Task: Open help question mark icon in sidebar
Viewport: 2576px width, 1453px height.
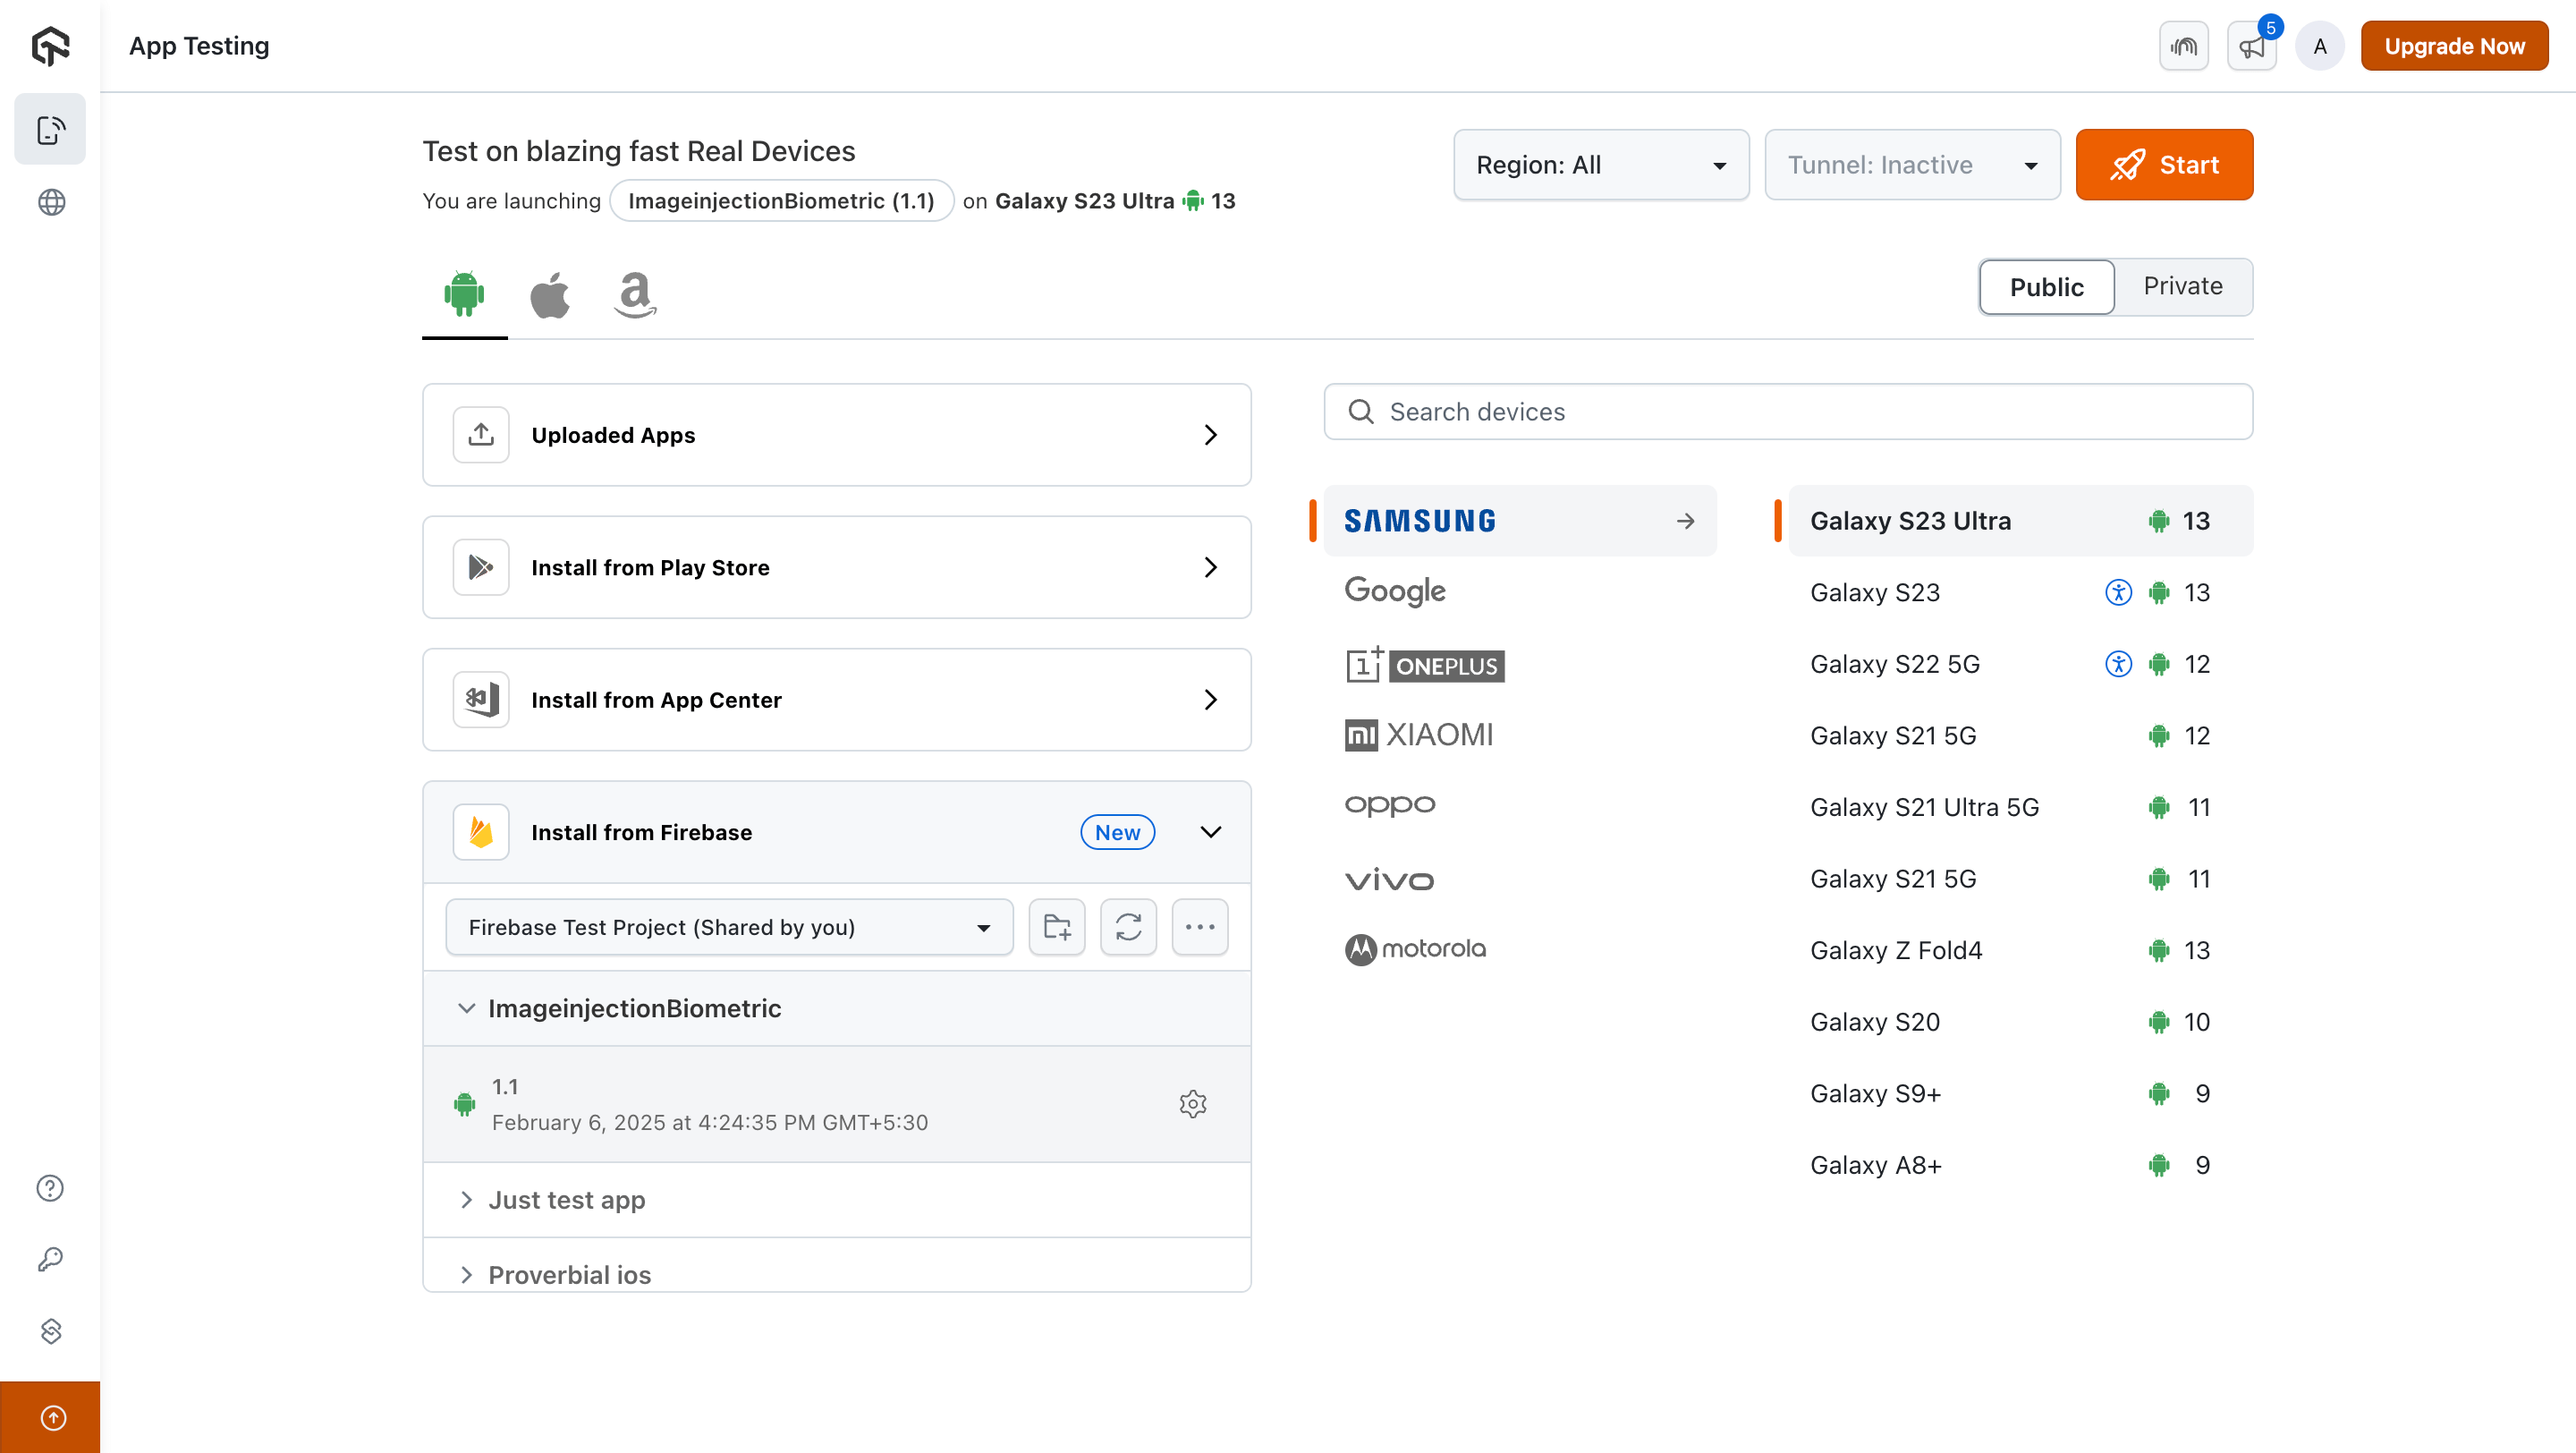Action: (x=50, y=1188)
